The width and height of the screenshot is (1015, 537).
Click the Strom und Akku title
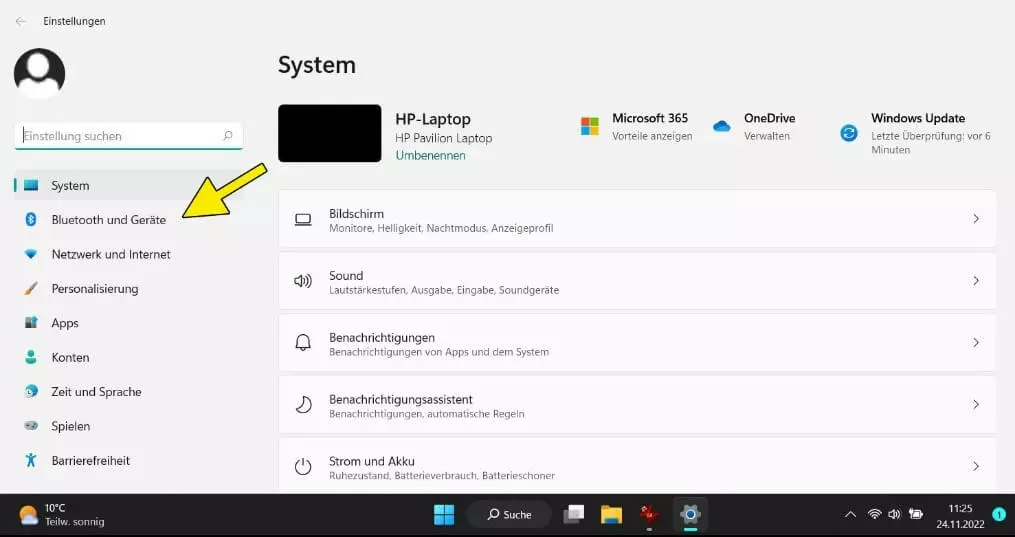tap(372, 461)
